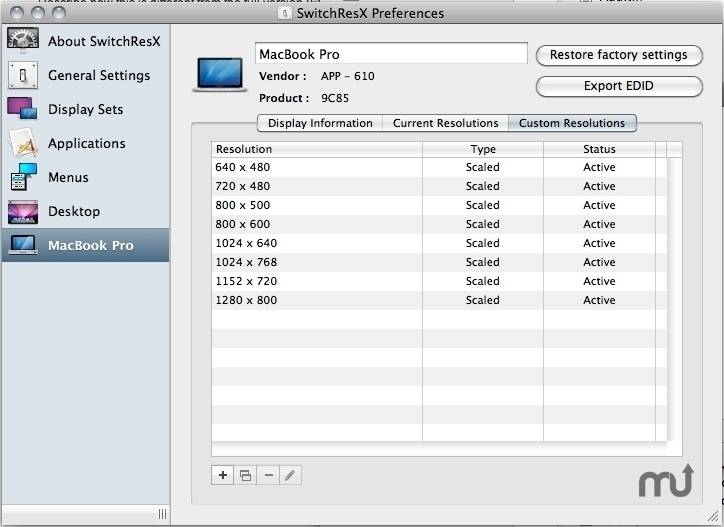
Task: Add a new custom resolution with plus
Action: coord(223,475)
